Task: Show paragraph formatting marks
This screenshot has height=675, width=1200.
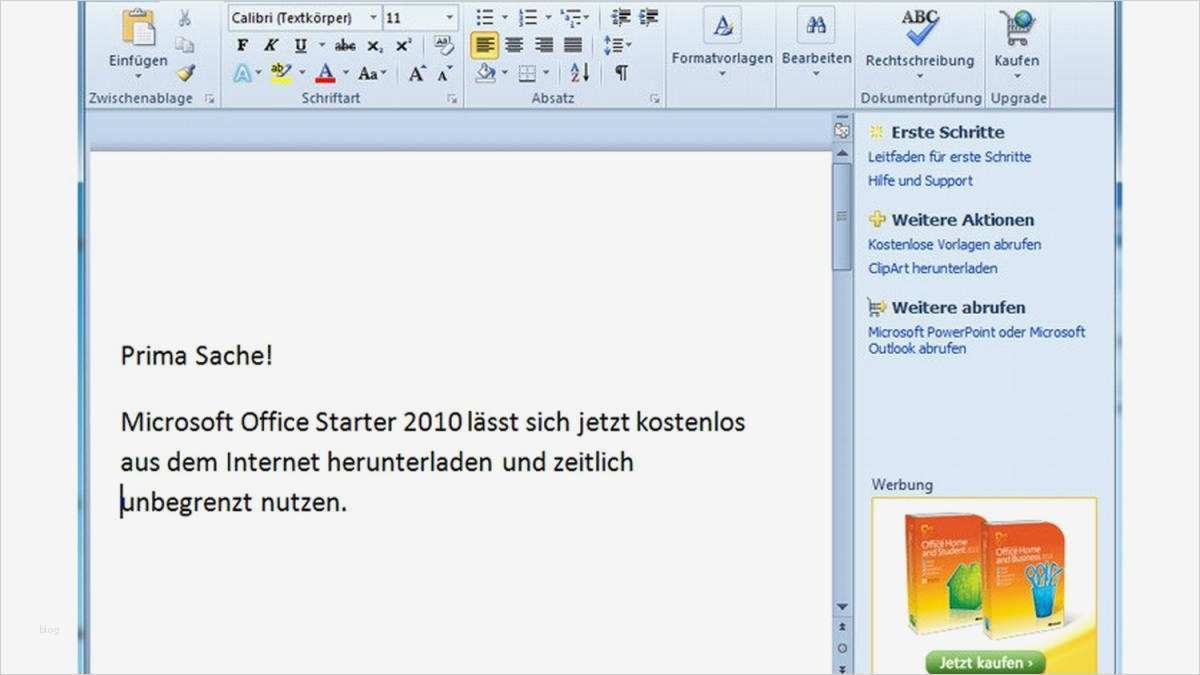Action: 620,71
